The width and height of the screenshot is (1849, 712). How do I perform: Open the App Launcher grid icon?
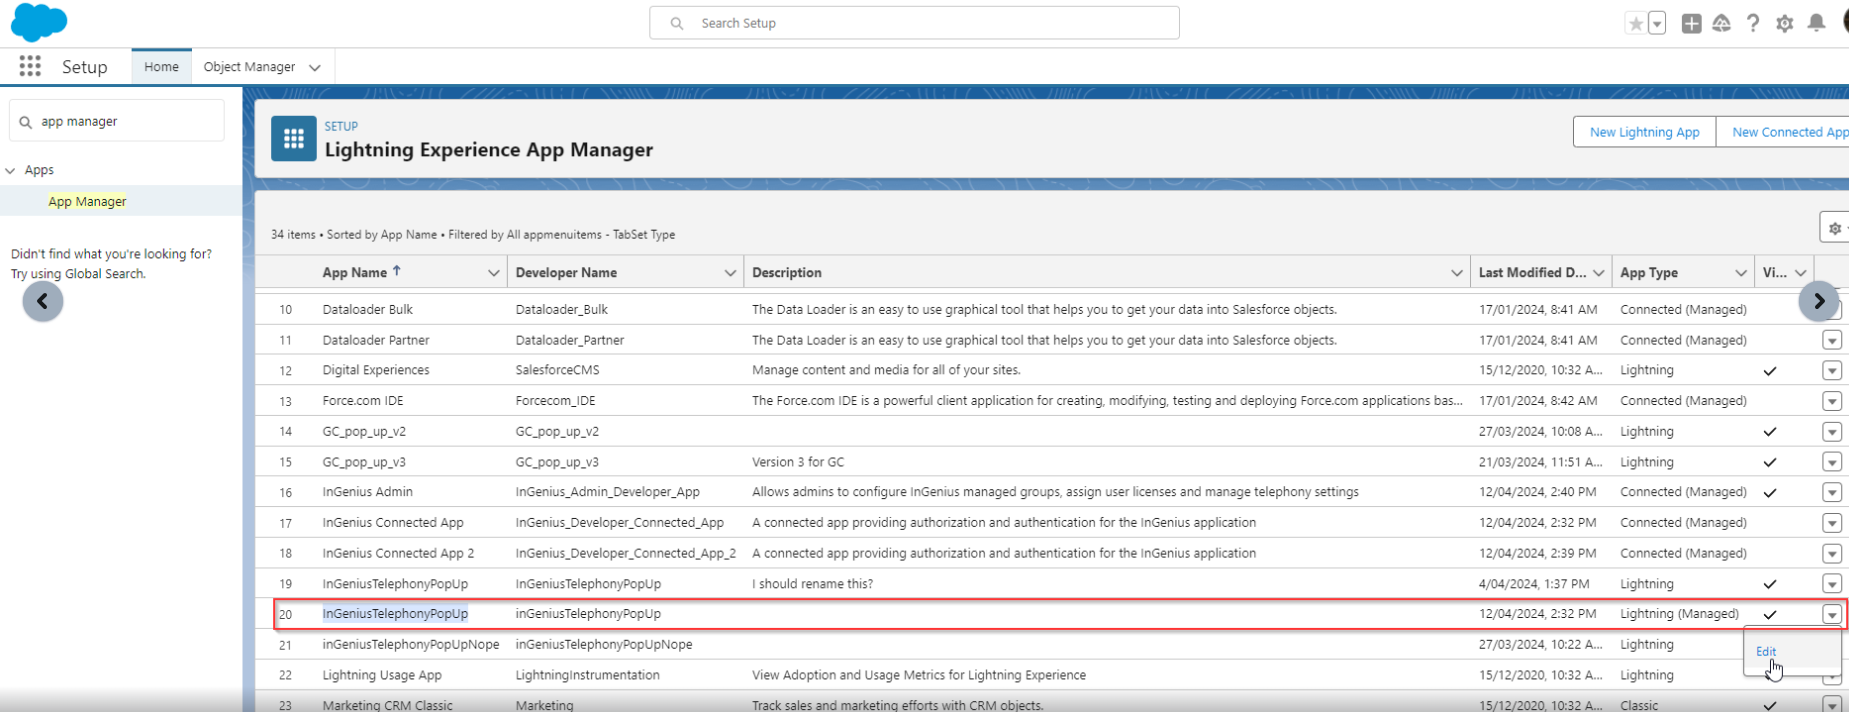pos(30,66)
